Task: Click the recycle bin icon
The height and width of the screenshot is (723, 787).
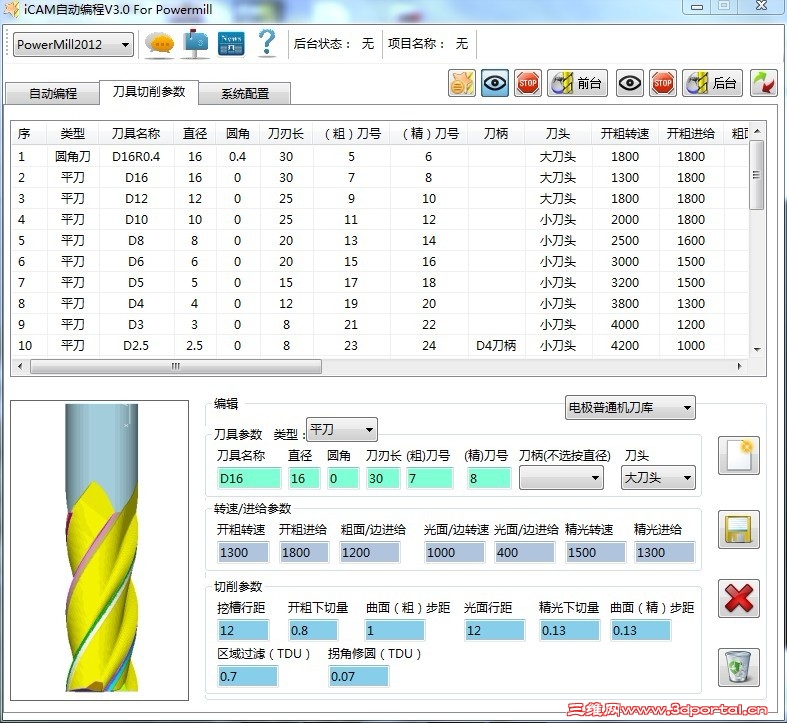Action: pos(739,668)
